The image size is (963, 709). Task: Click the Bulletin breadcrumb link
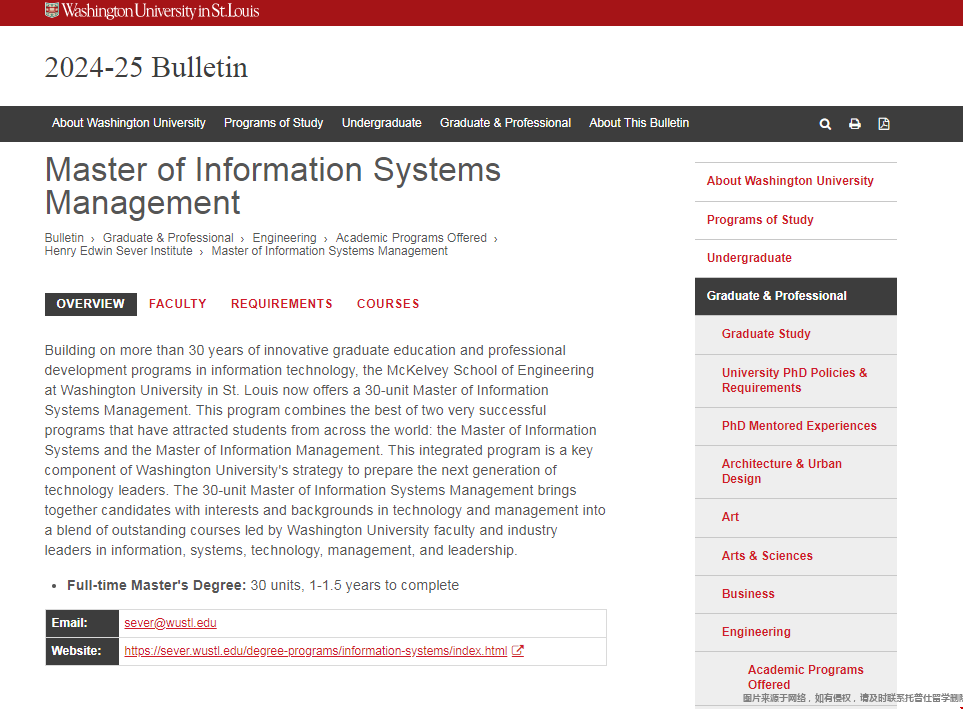click(x=64, y=238)
